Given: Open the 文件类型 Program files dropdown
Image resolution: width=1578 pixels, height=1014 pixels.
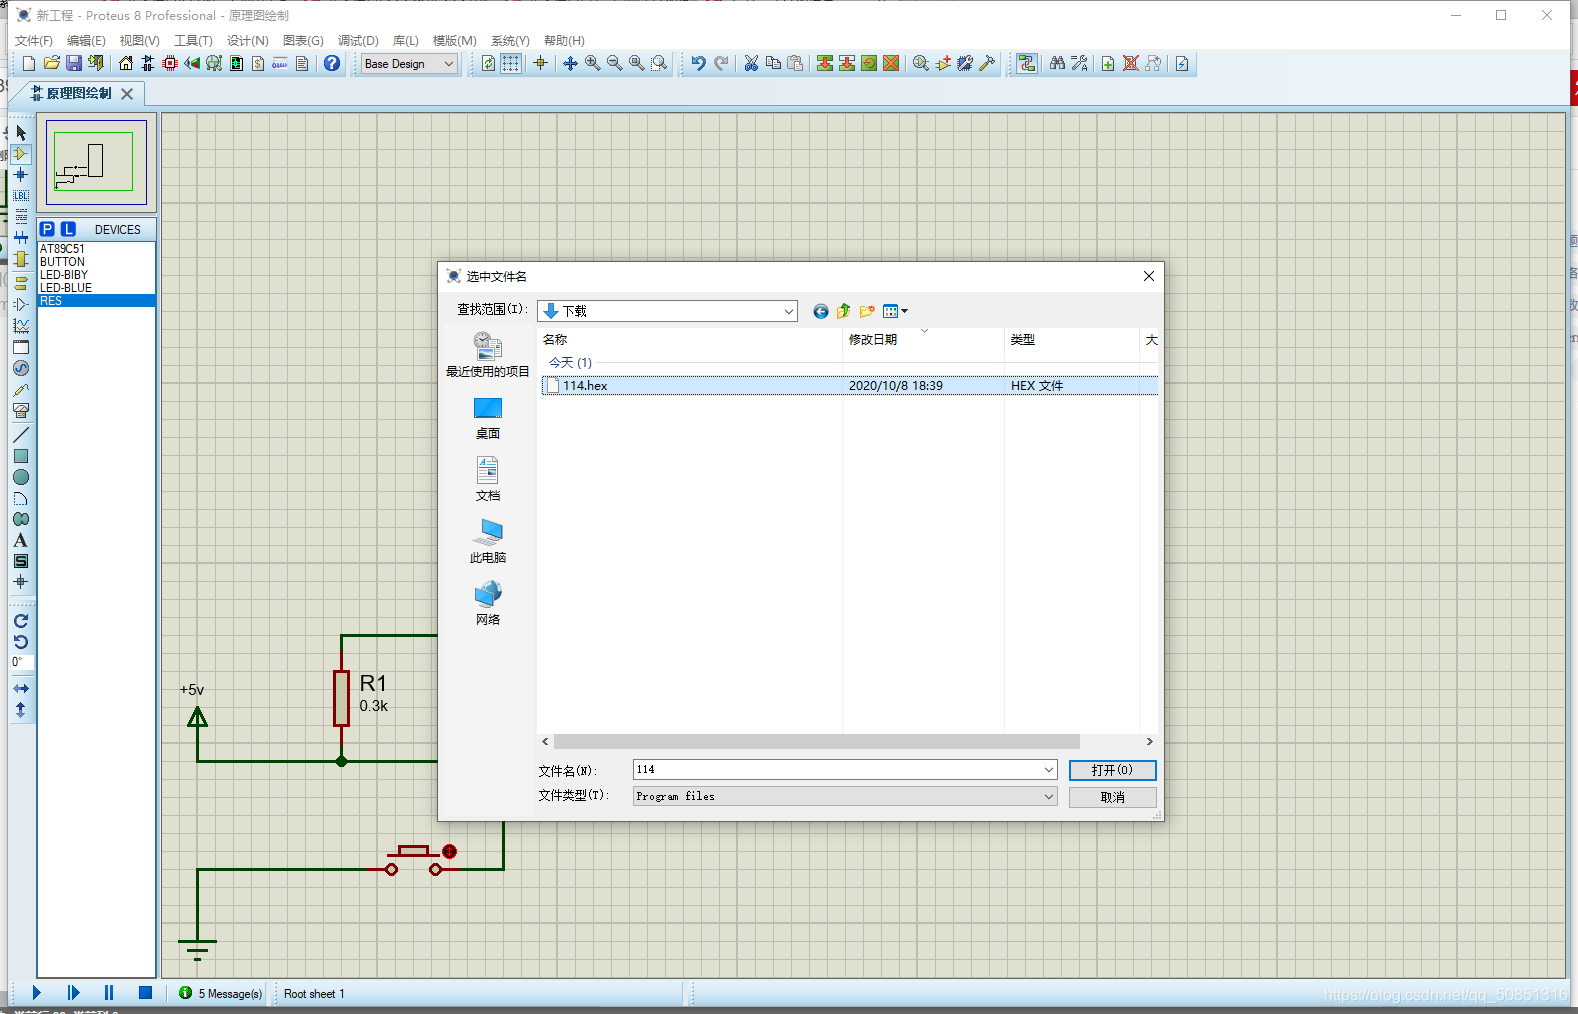Looking at the screenshot, I should 845,796.
